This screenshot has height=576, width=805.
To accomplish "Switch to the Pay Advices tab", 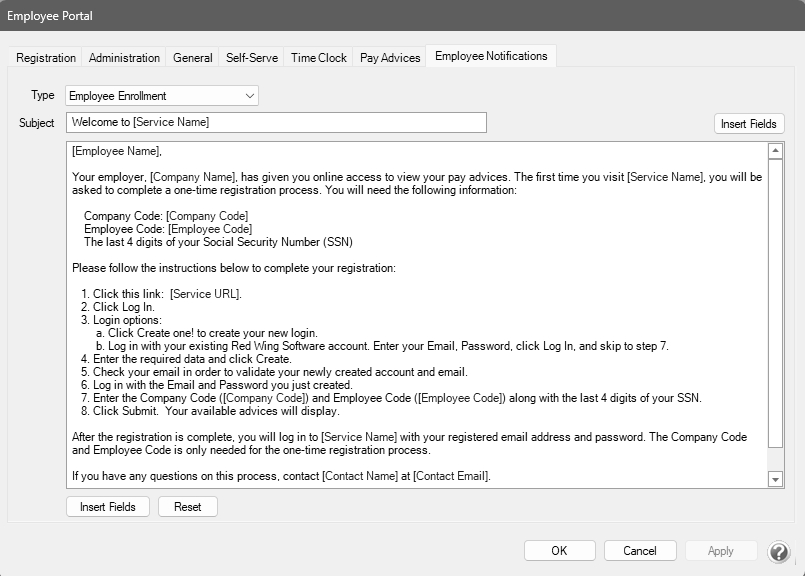I will click(390, 58).
